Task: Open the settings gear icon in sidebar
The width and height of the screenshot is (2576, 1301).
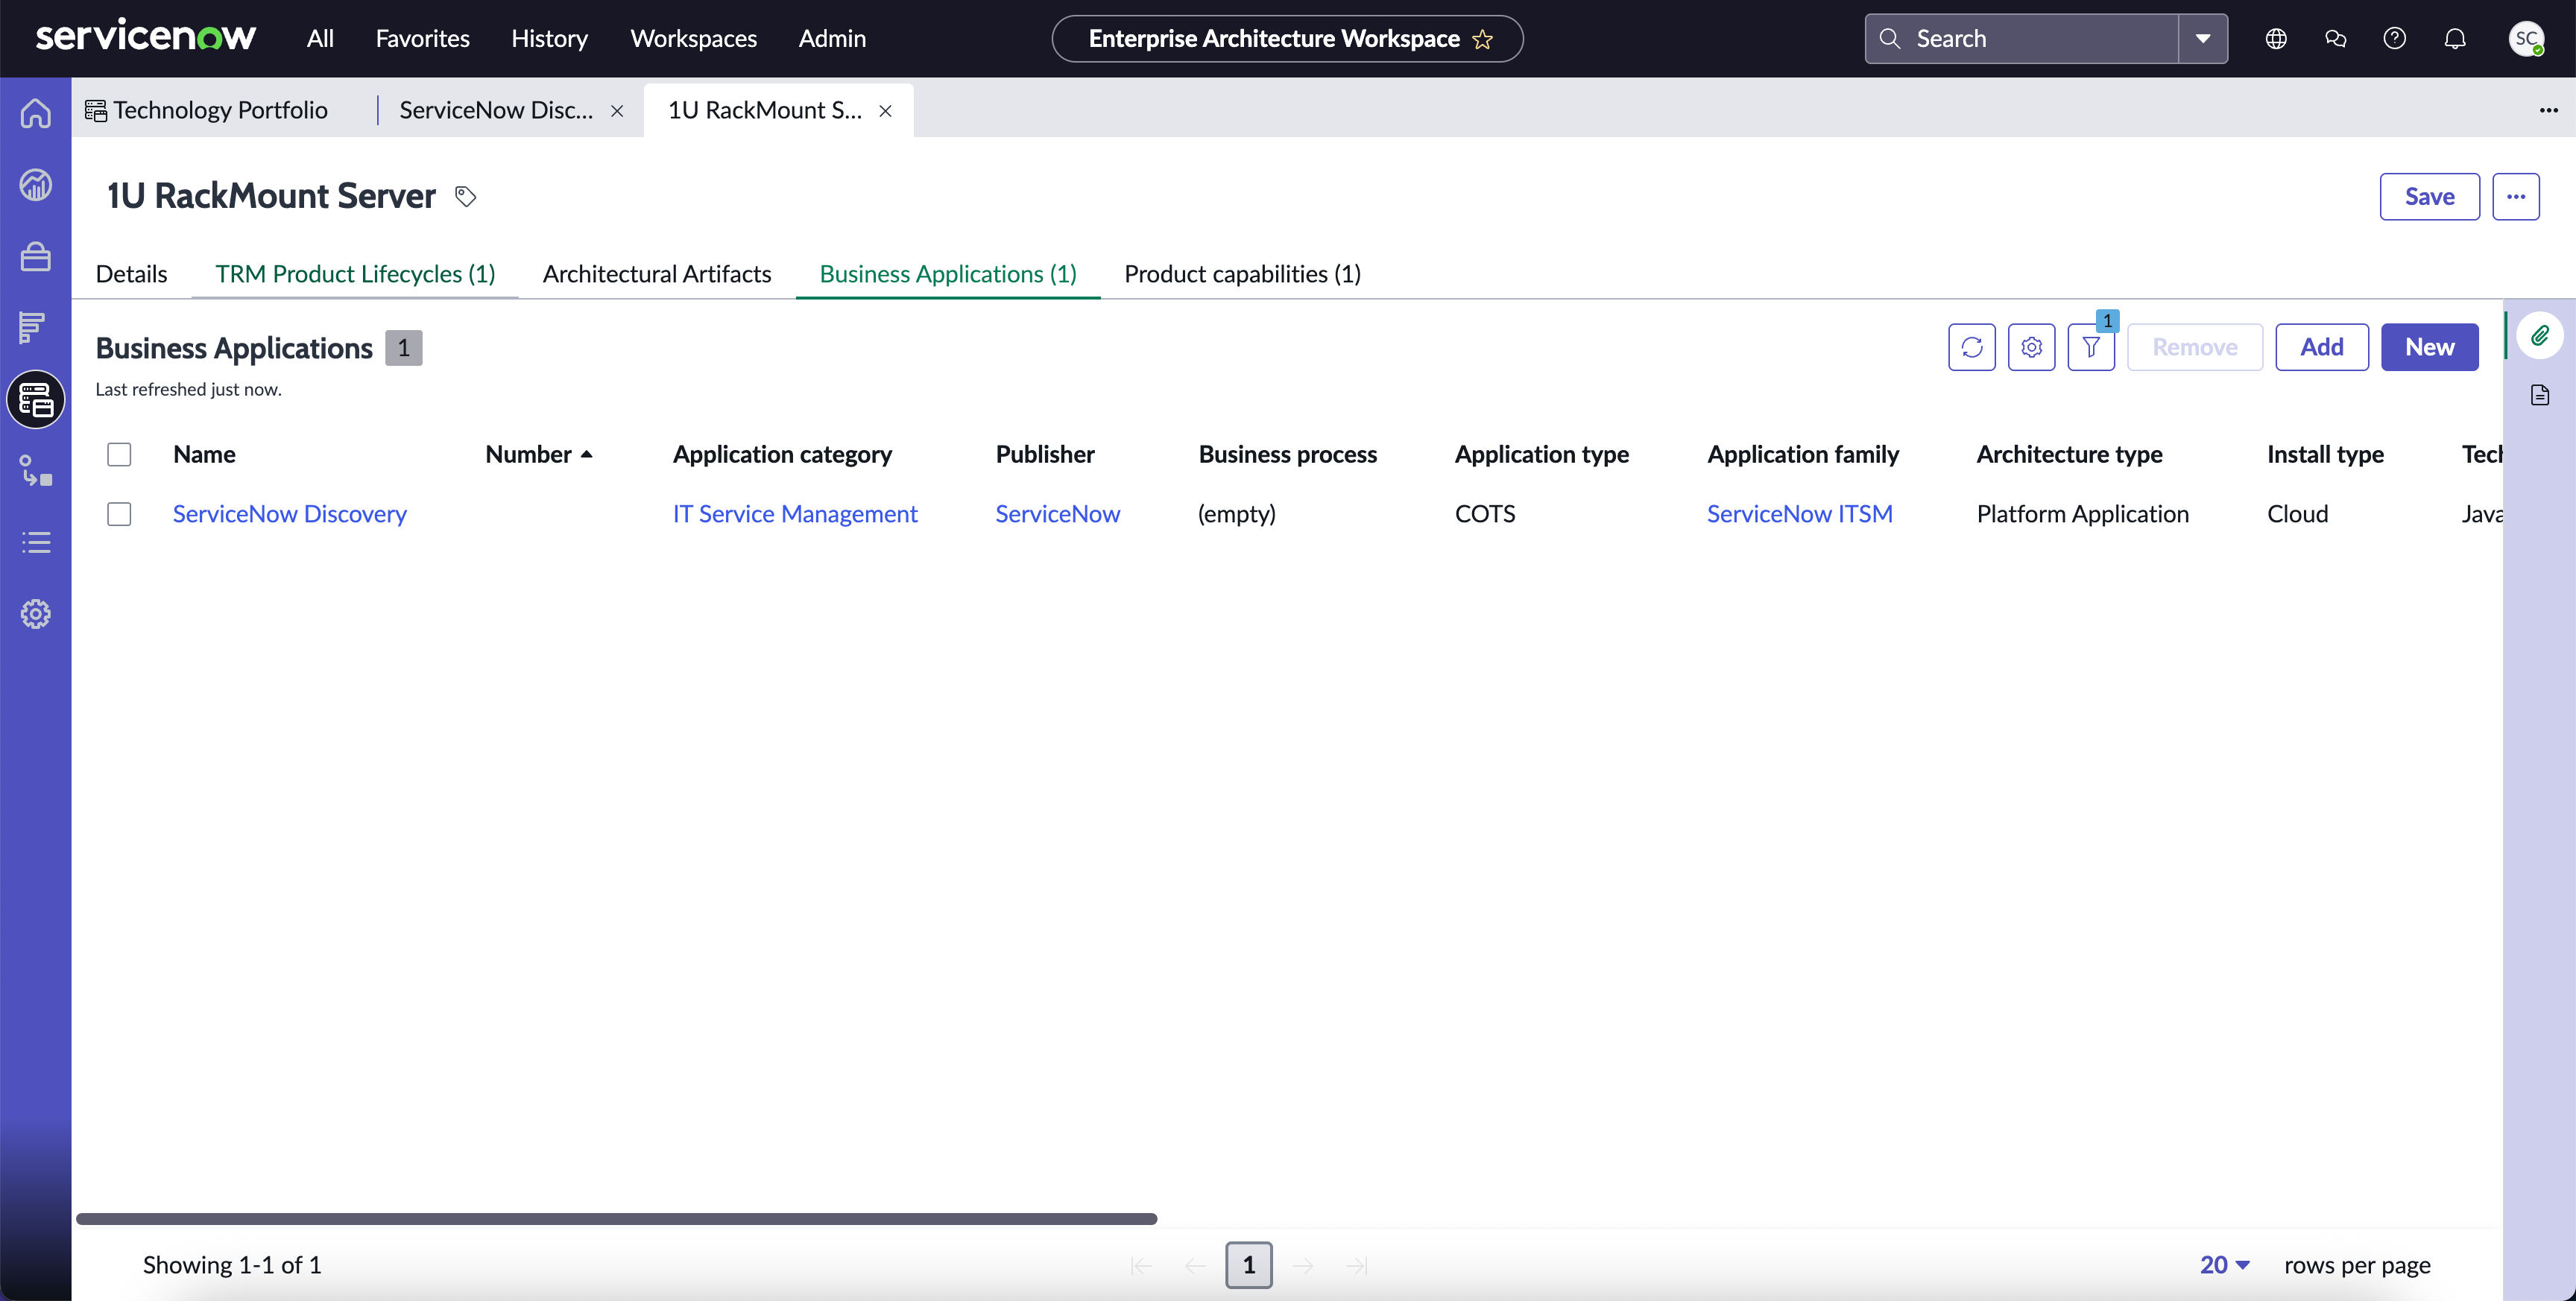Action: click(36, 614)
